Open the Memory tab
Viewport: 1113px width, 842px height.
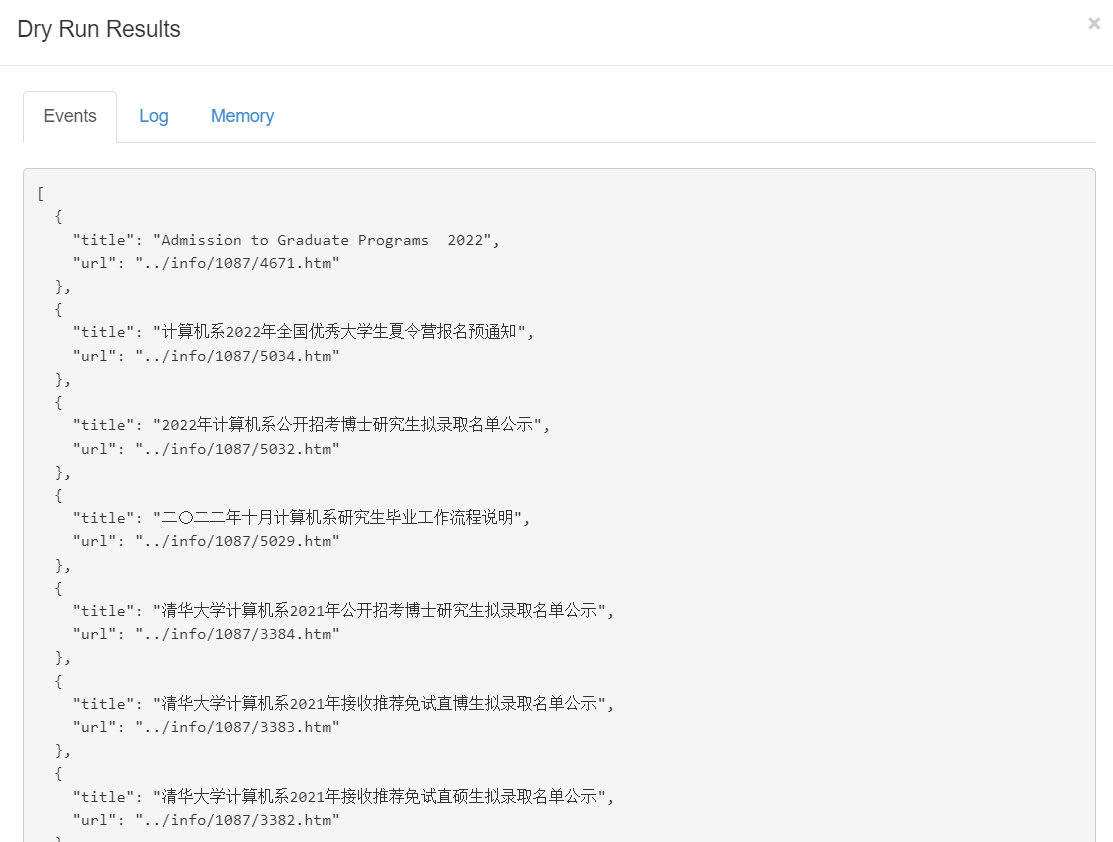tap(242, 116)
